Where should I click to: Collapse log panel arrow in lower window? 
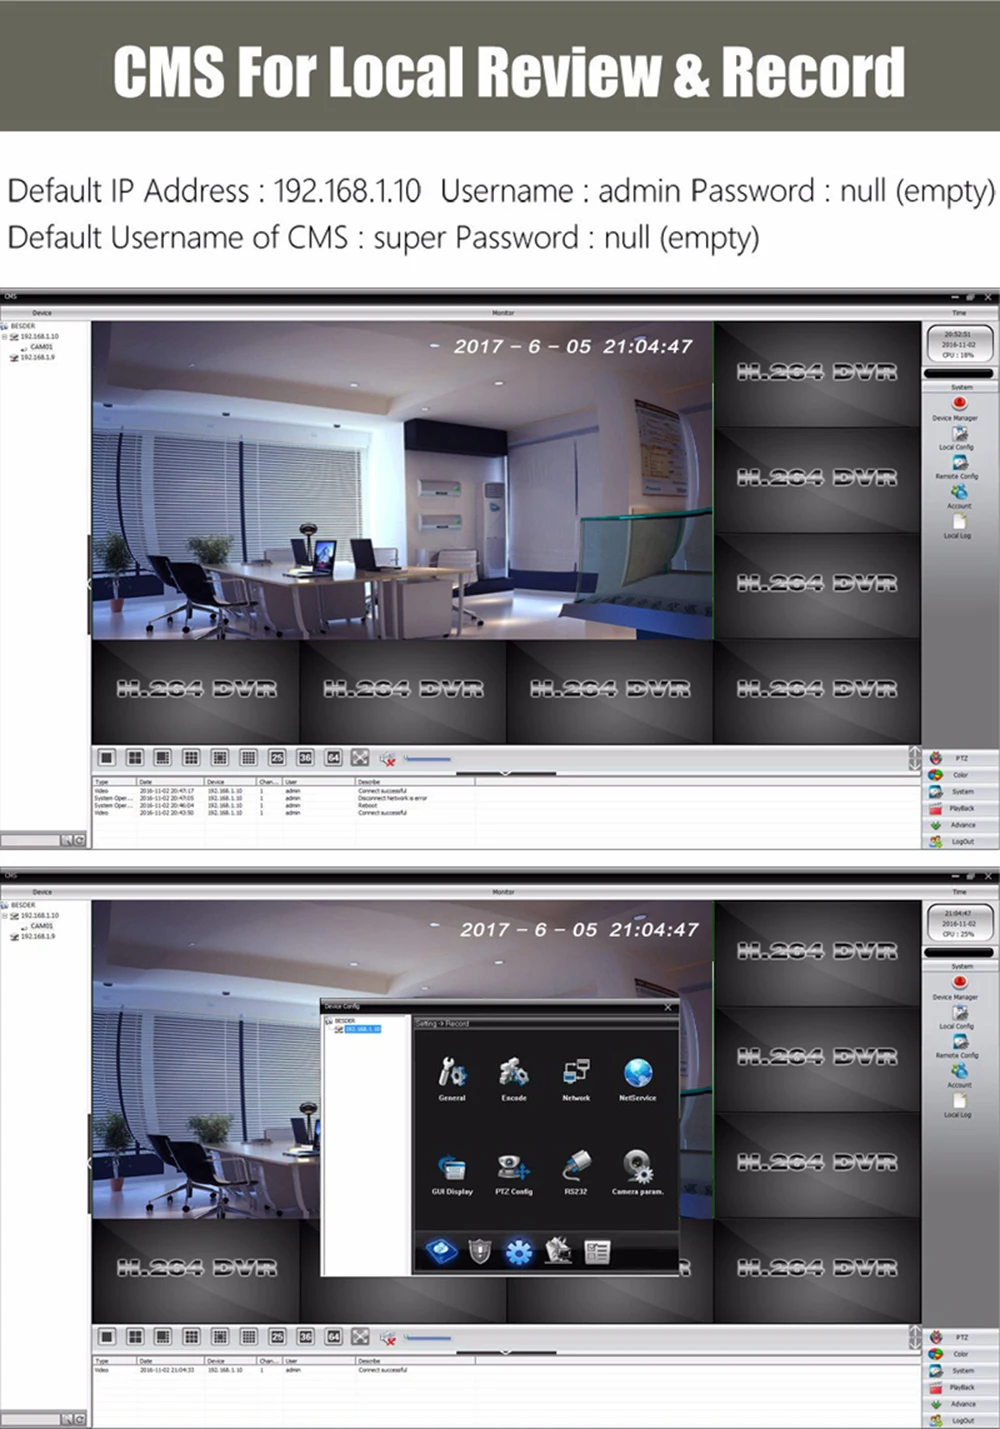pyautogui.click(x=505, y=1352)
